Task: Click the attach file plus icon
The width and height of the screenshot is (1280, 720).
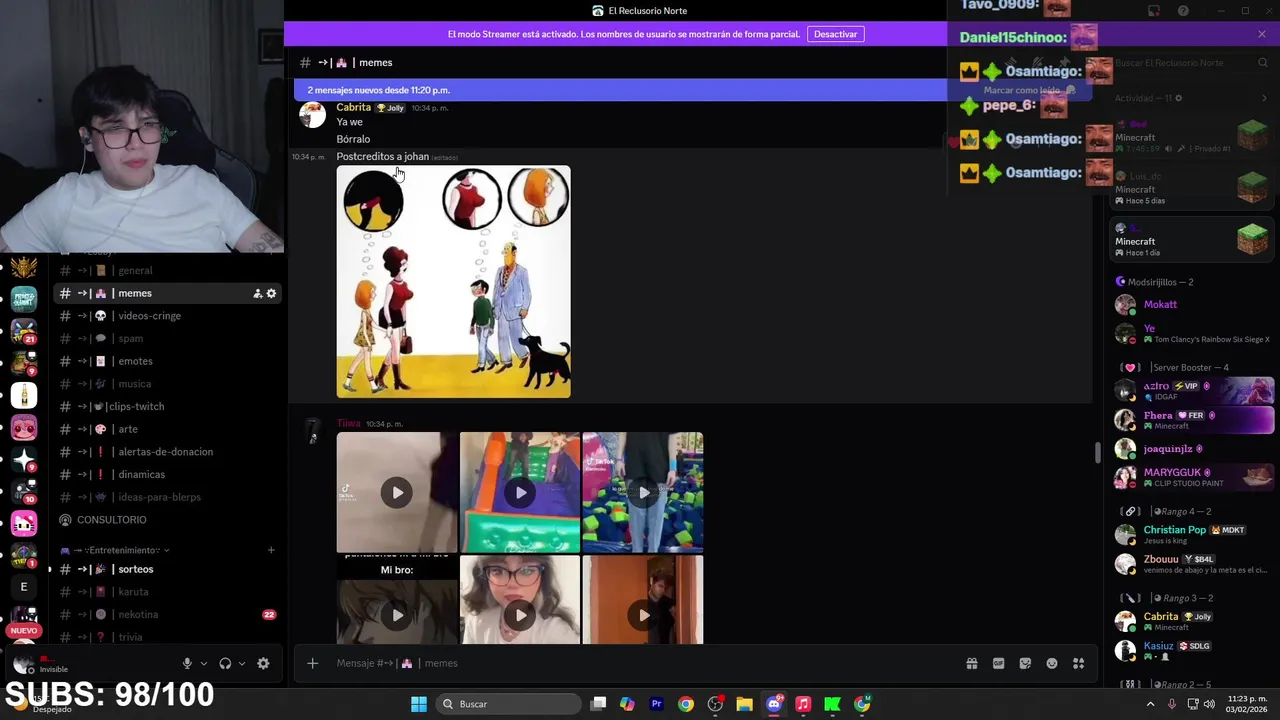Action: (x=312, y=663)
